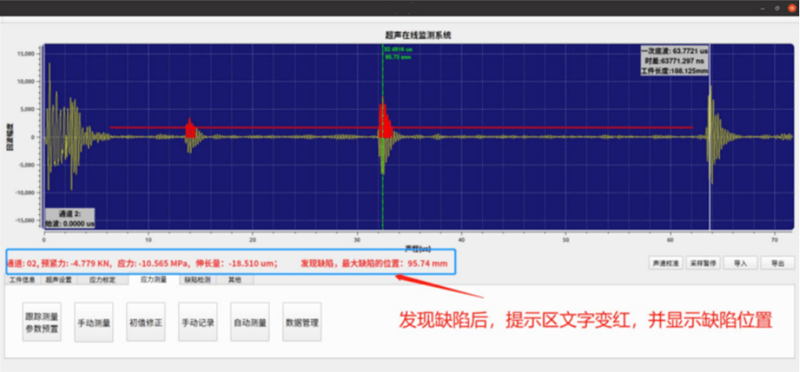Image resolution: width=800 pixels, height=372 pixels.
Task: Open 数据管理 data management
Action: pos(302,322)
